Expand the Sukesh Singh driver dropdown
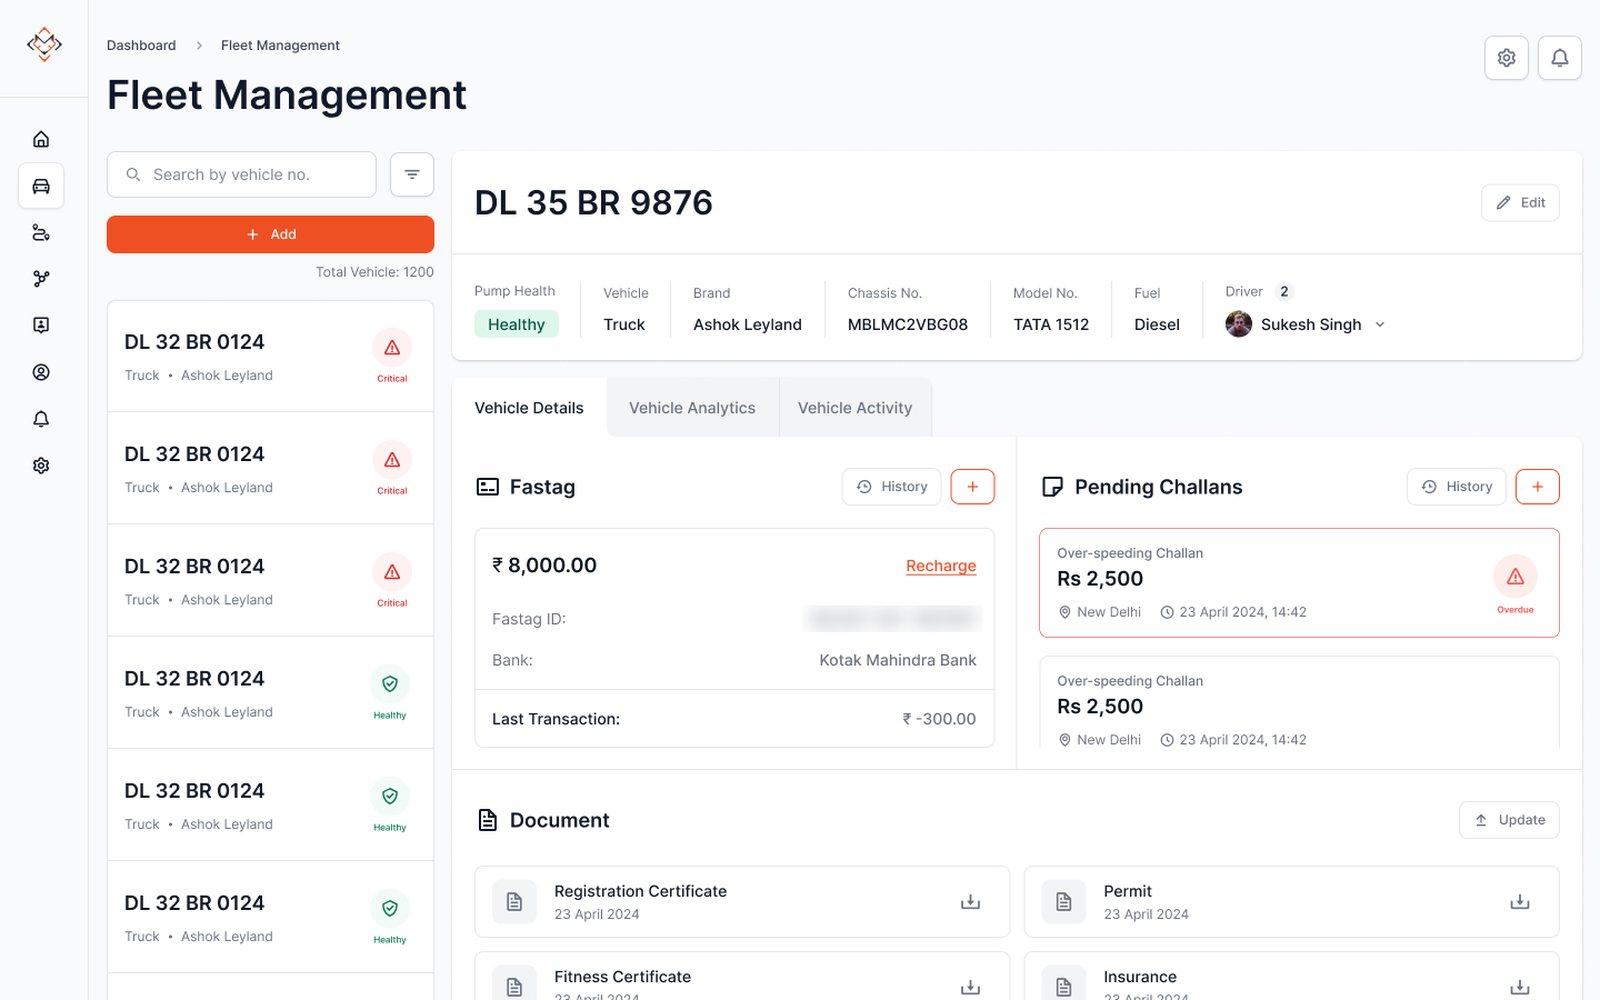 tap(1380, 325)
